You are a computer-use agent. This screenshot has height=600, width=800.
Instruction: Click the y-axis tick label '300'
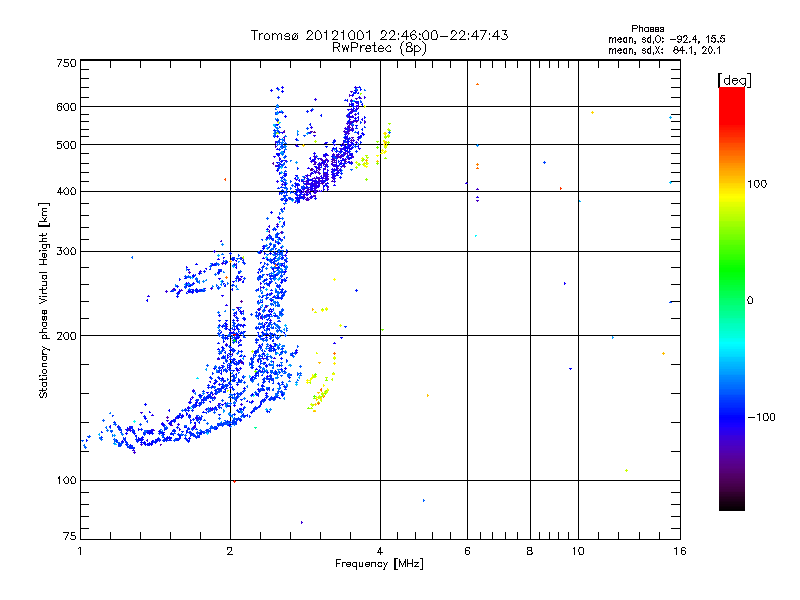coord(66,252)
